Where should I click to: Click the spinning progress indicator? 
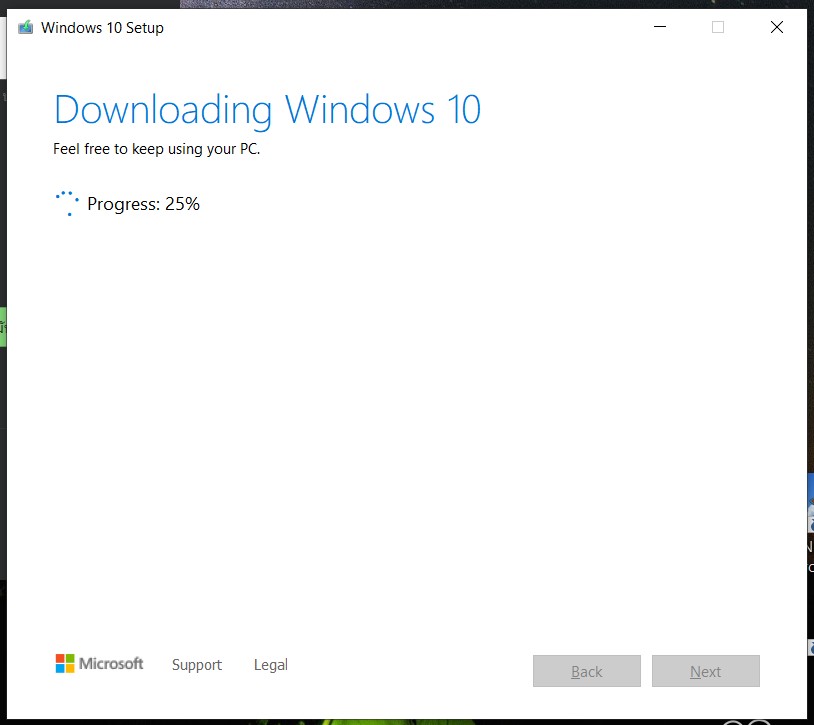[67, 203]
